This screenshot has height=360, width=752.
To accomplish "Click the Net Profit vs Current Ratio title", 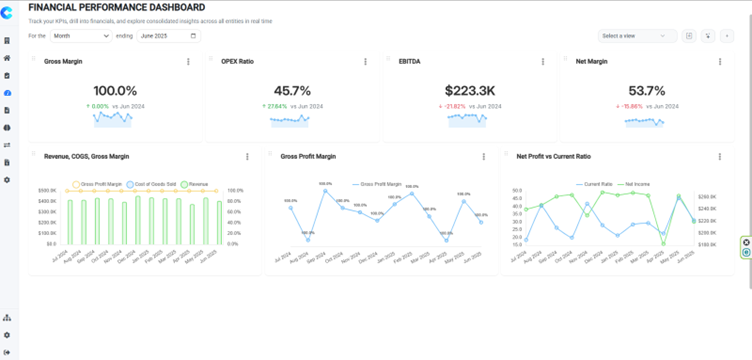I will pyautogui.click(x=553, y=156).
